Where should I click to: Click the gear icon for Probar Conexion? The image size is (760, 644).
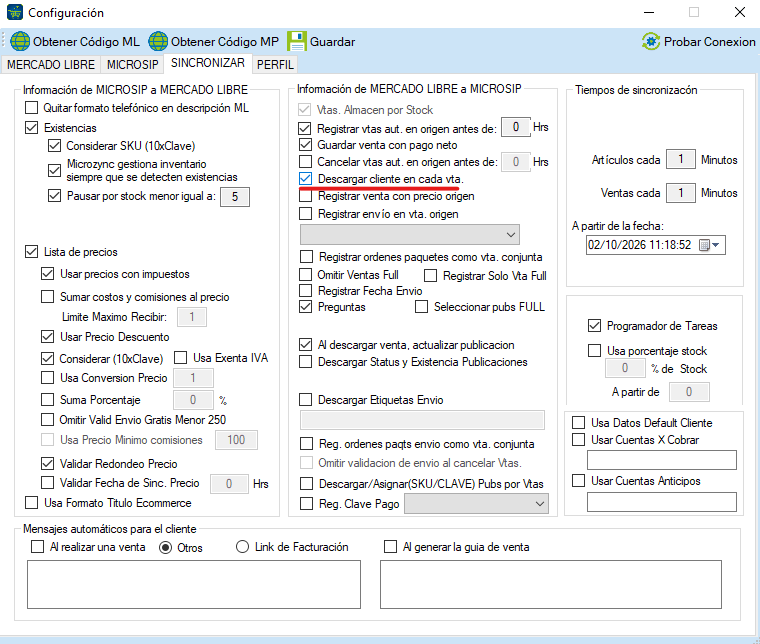pos(651,42)
